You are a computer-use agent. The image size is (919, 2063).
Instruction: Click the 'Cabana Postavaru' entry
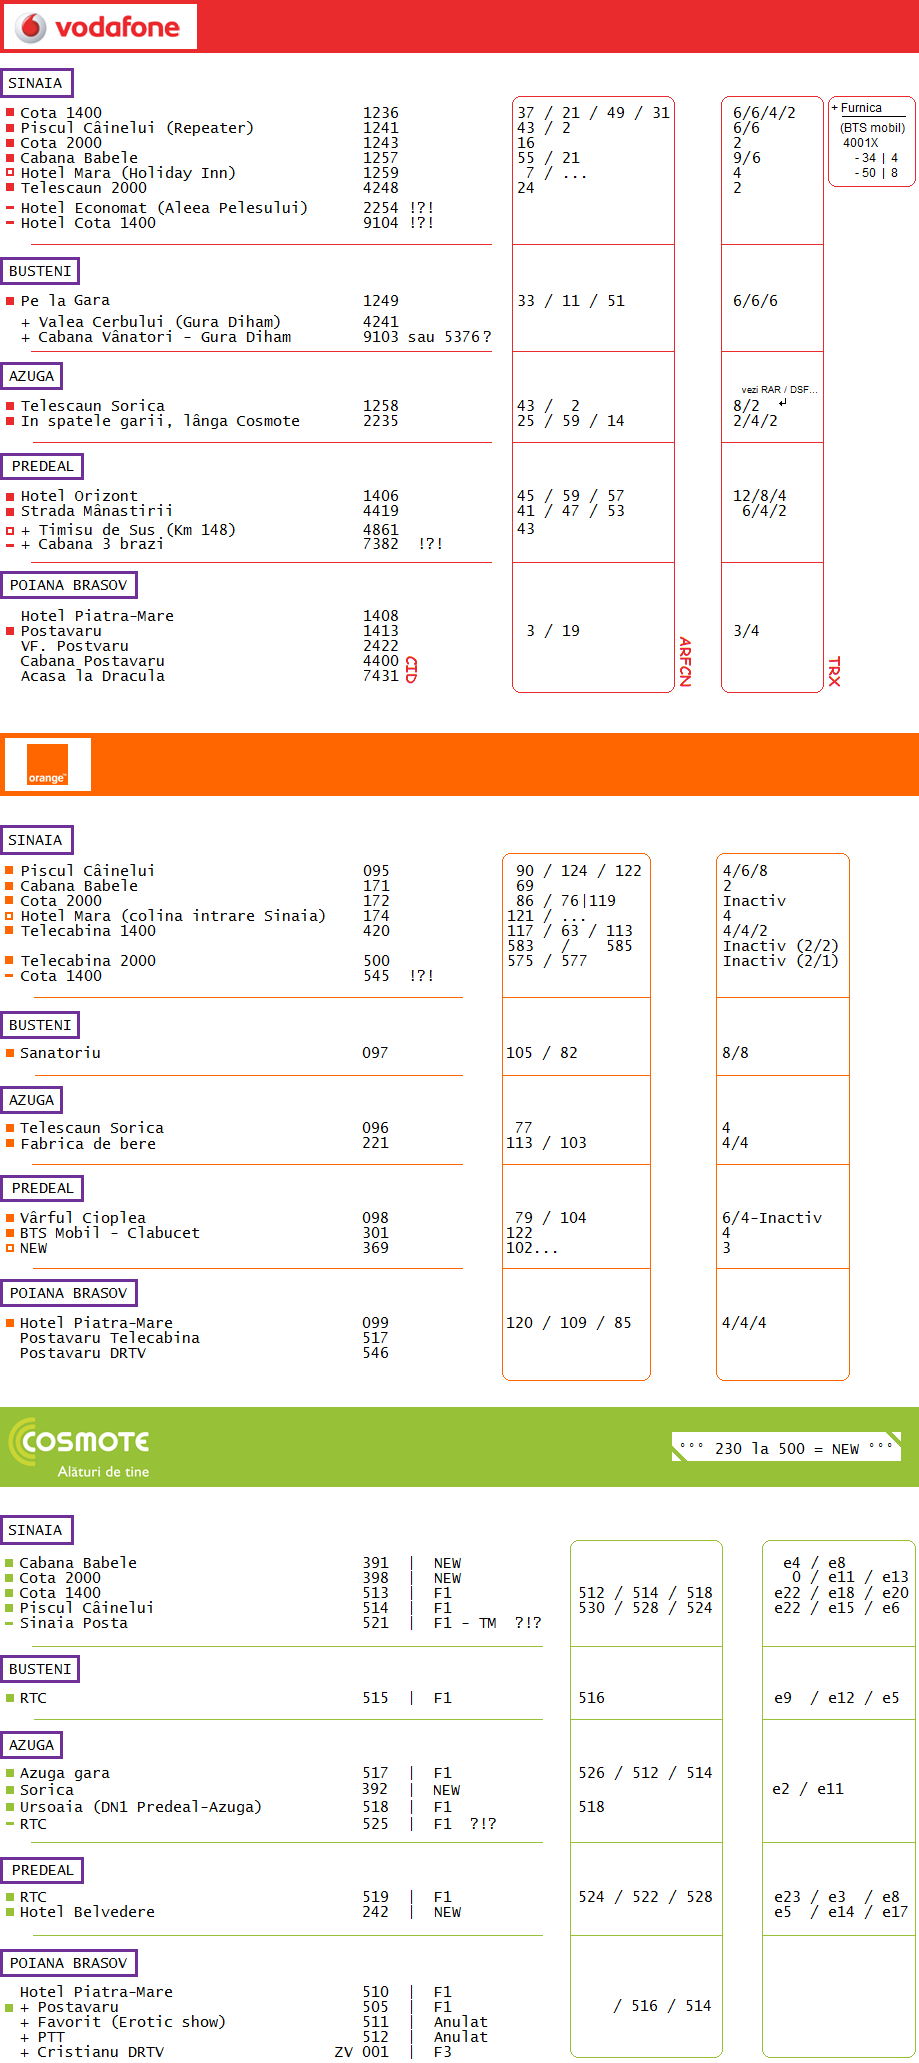tap(93, 661)
